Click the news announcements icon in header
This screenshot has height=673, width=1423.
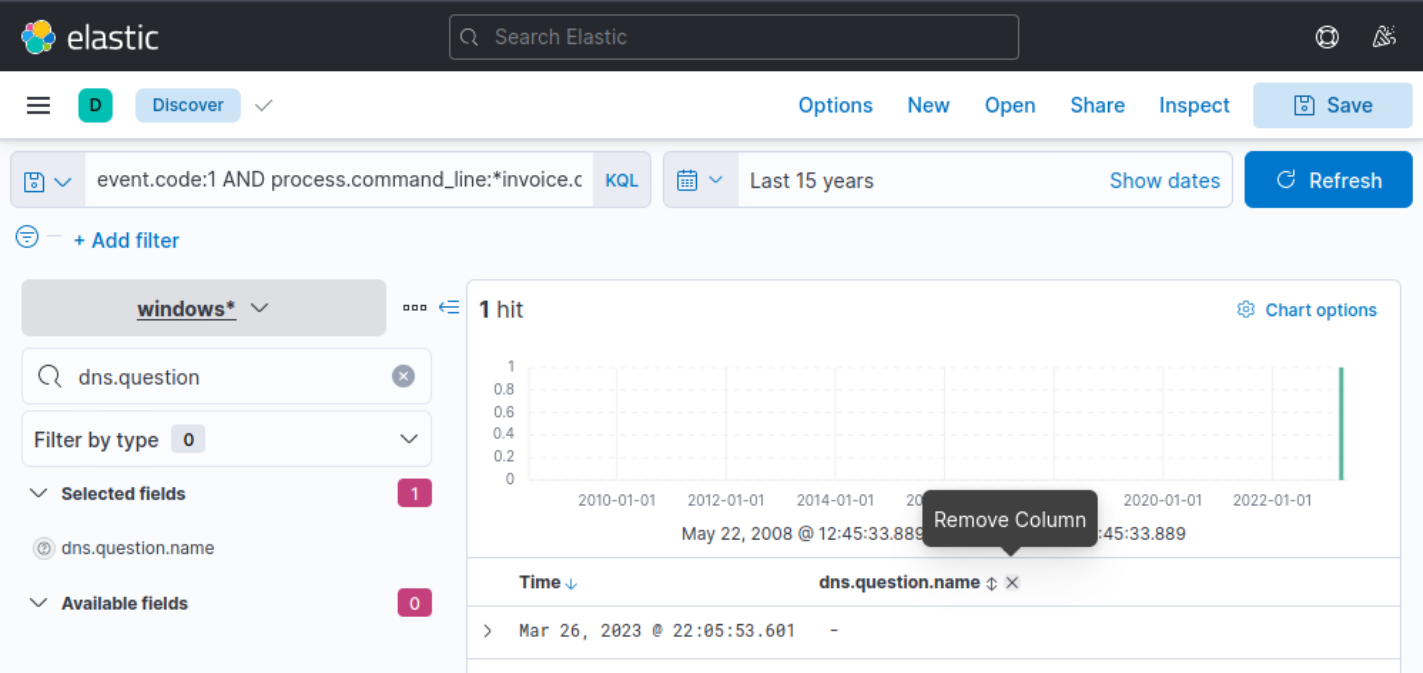(x=1384, y=36)
